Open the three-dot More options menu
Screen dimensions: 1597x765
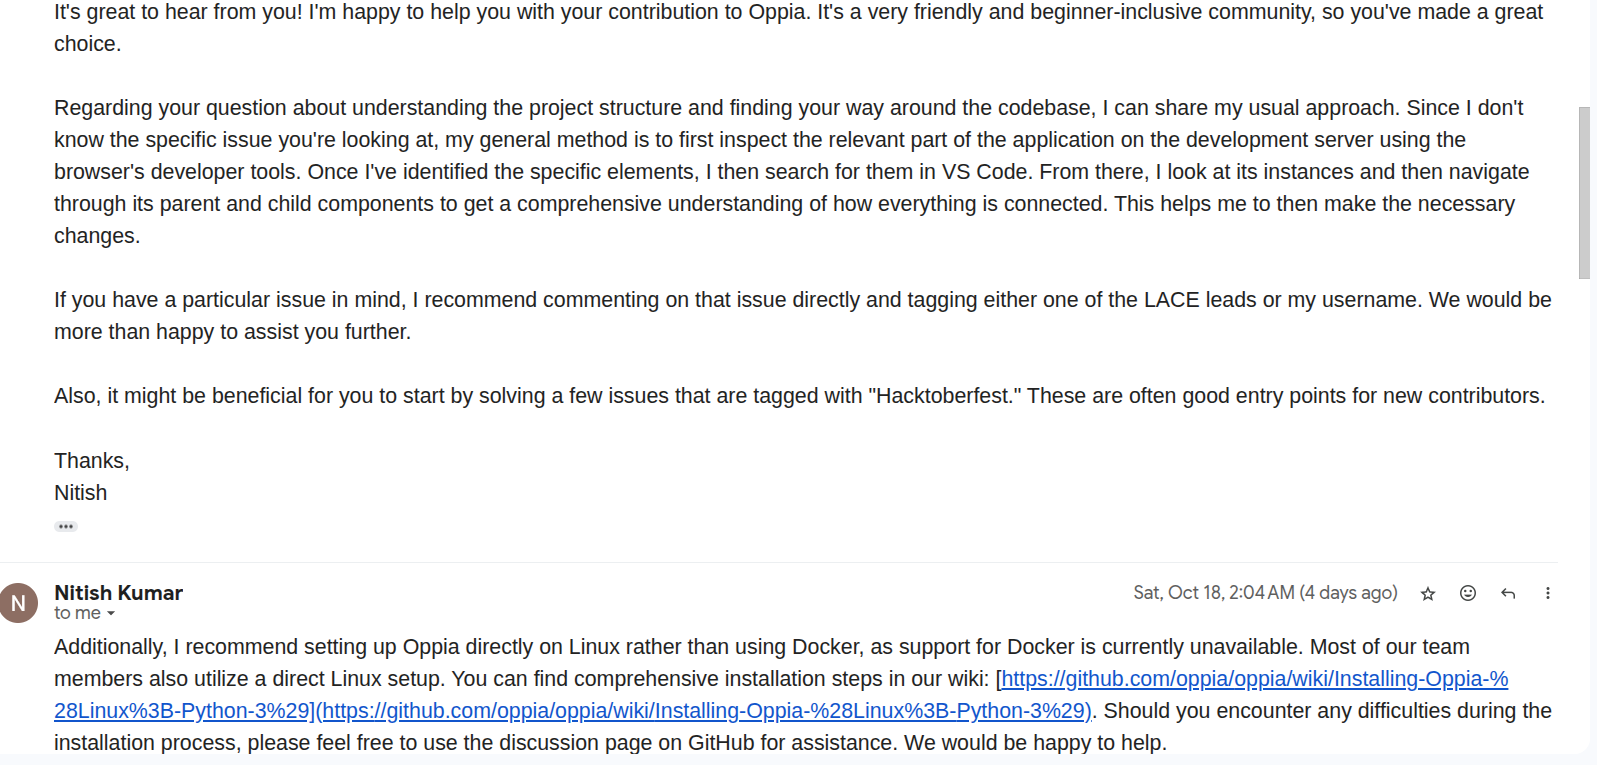tap(1548, 594)
